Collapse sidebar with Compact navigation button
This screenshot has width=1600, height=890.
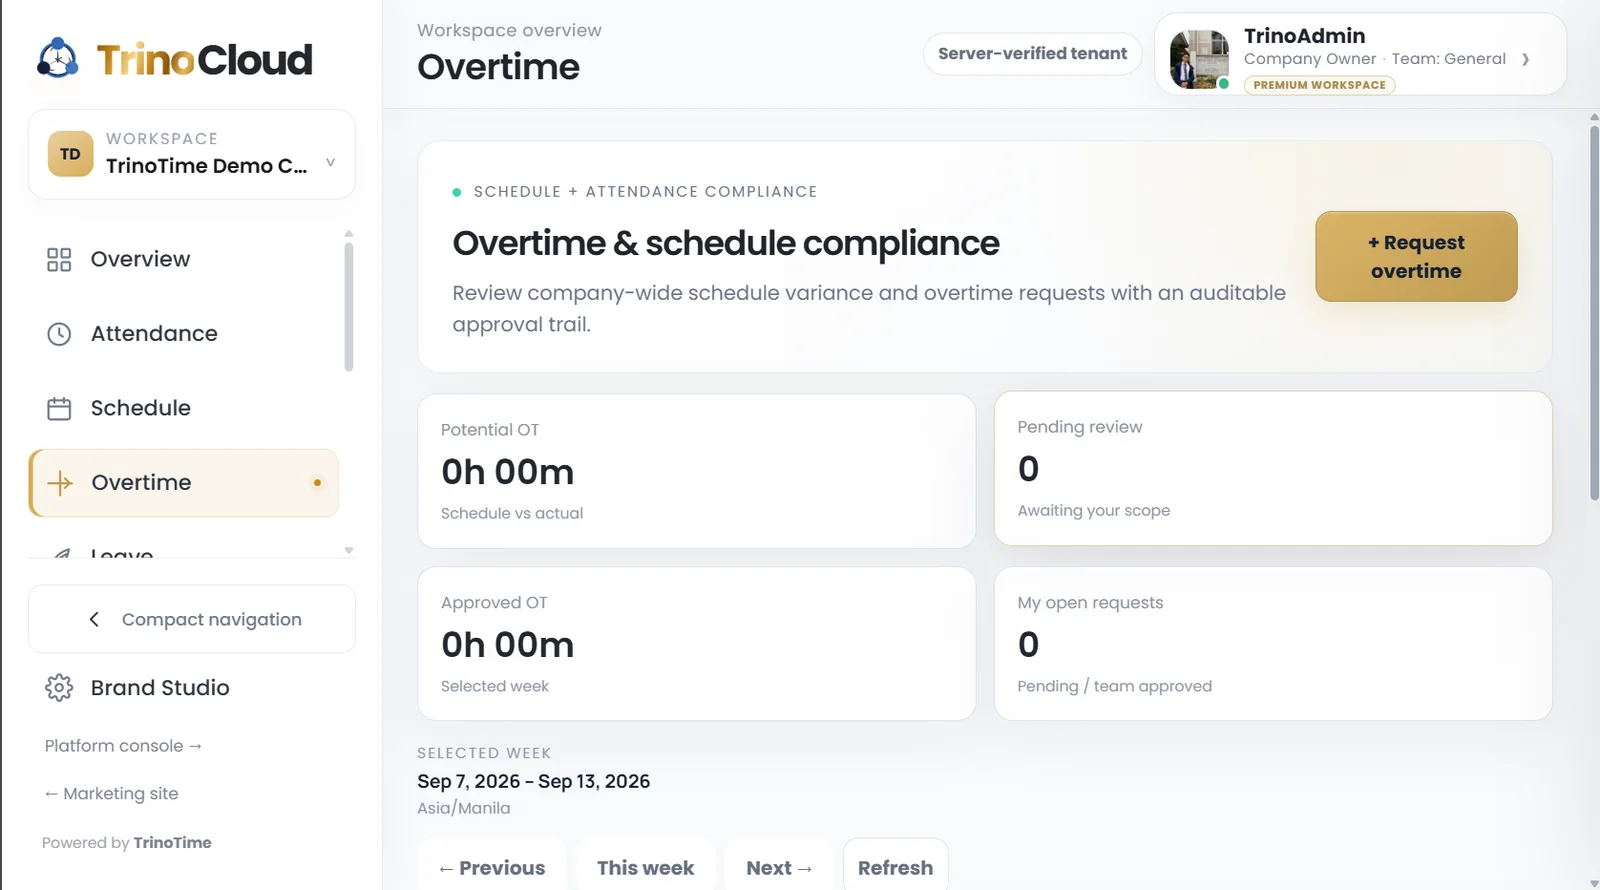coord(192,619)
